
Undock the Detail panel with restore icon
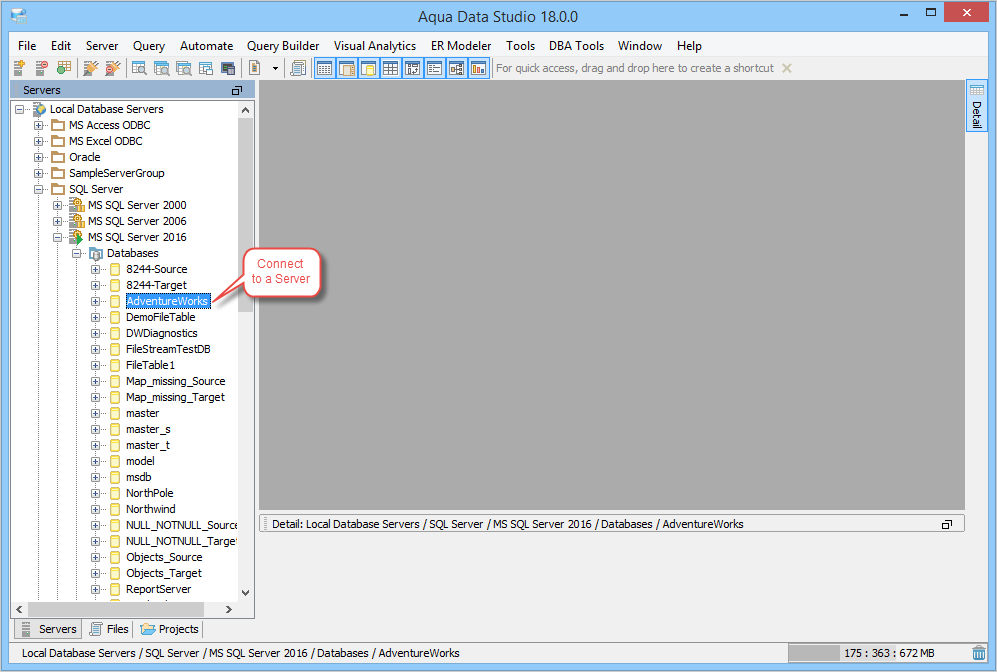(x=947, y=525)
